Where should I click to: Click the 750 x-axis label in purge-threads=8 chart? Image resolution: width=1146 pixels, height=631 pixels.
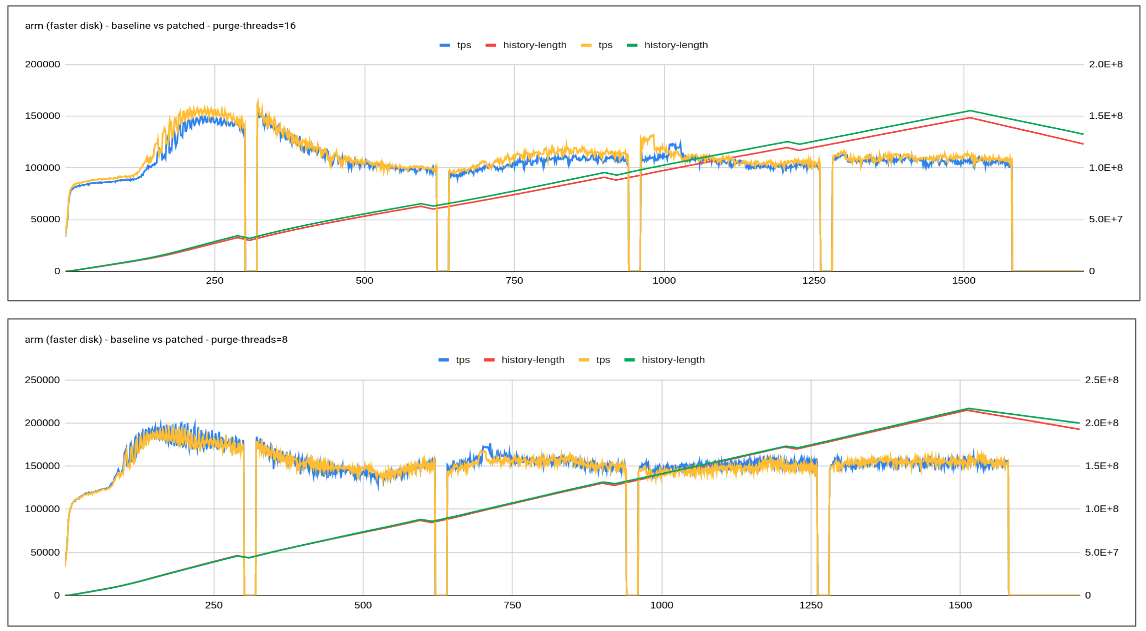512,605
